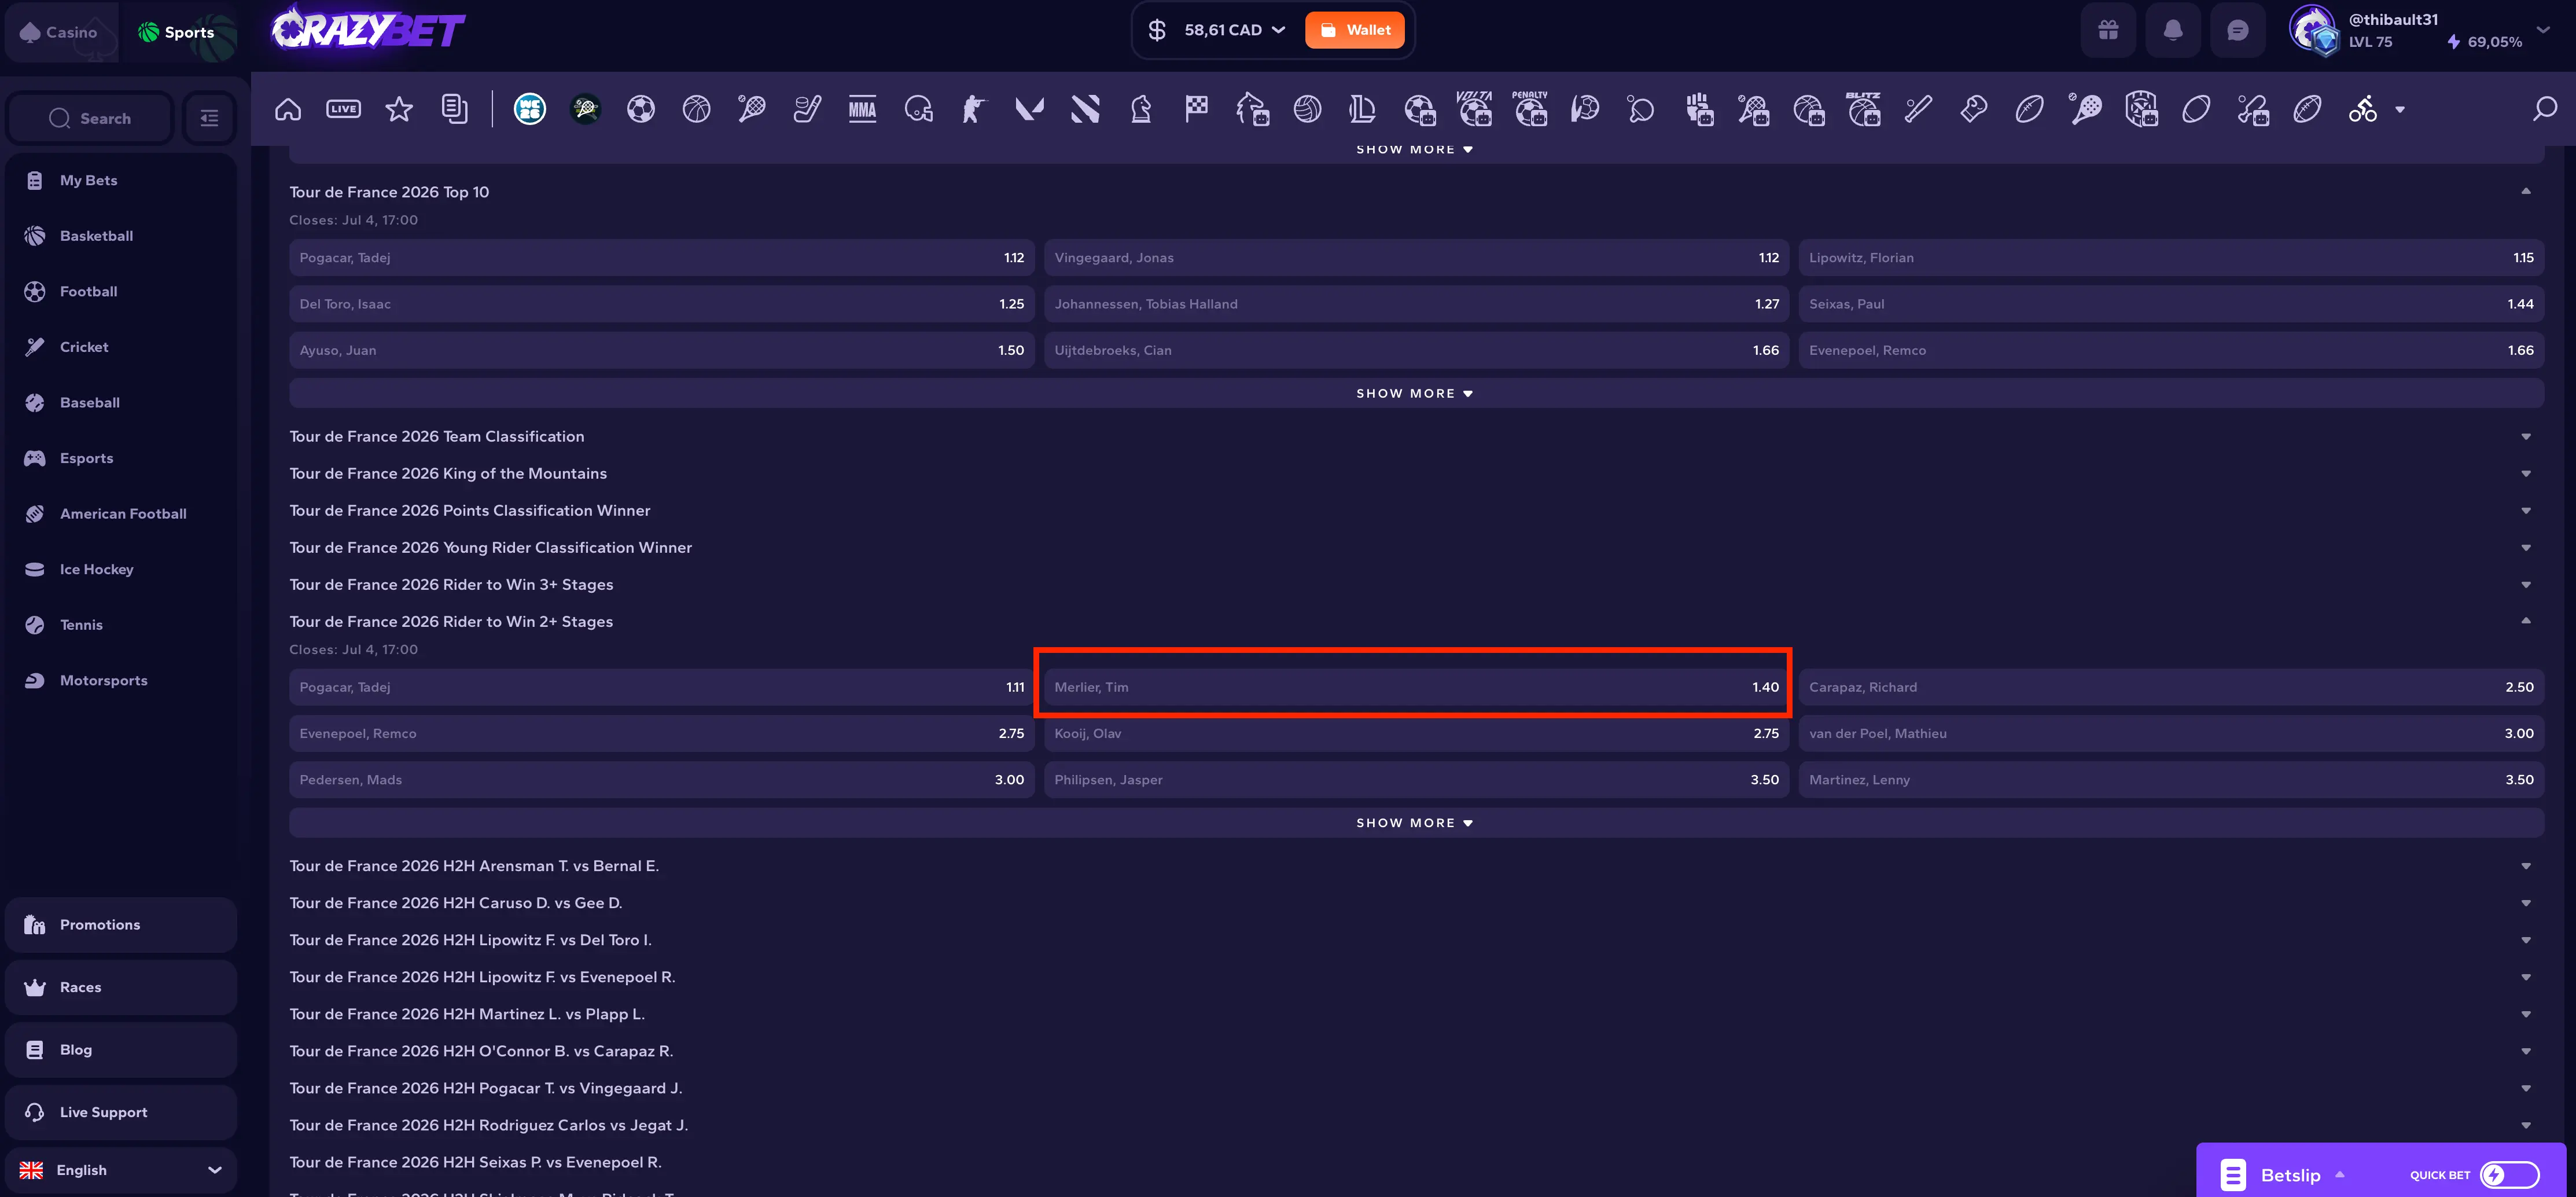Open the notifications bell

tap(2173, 31)
